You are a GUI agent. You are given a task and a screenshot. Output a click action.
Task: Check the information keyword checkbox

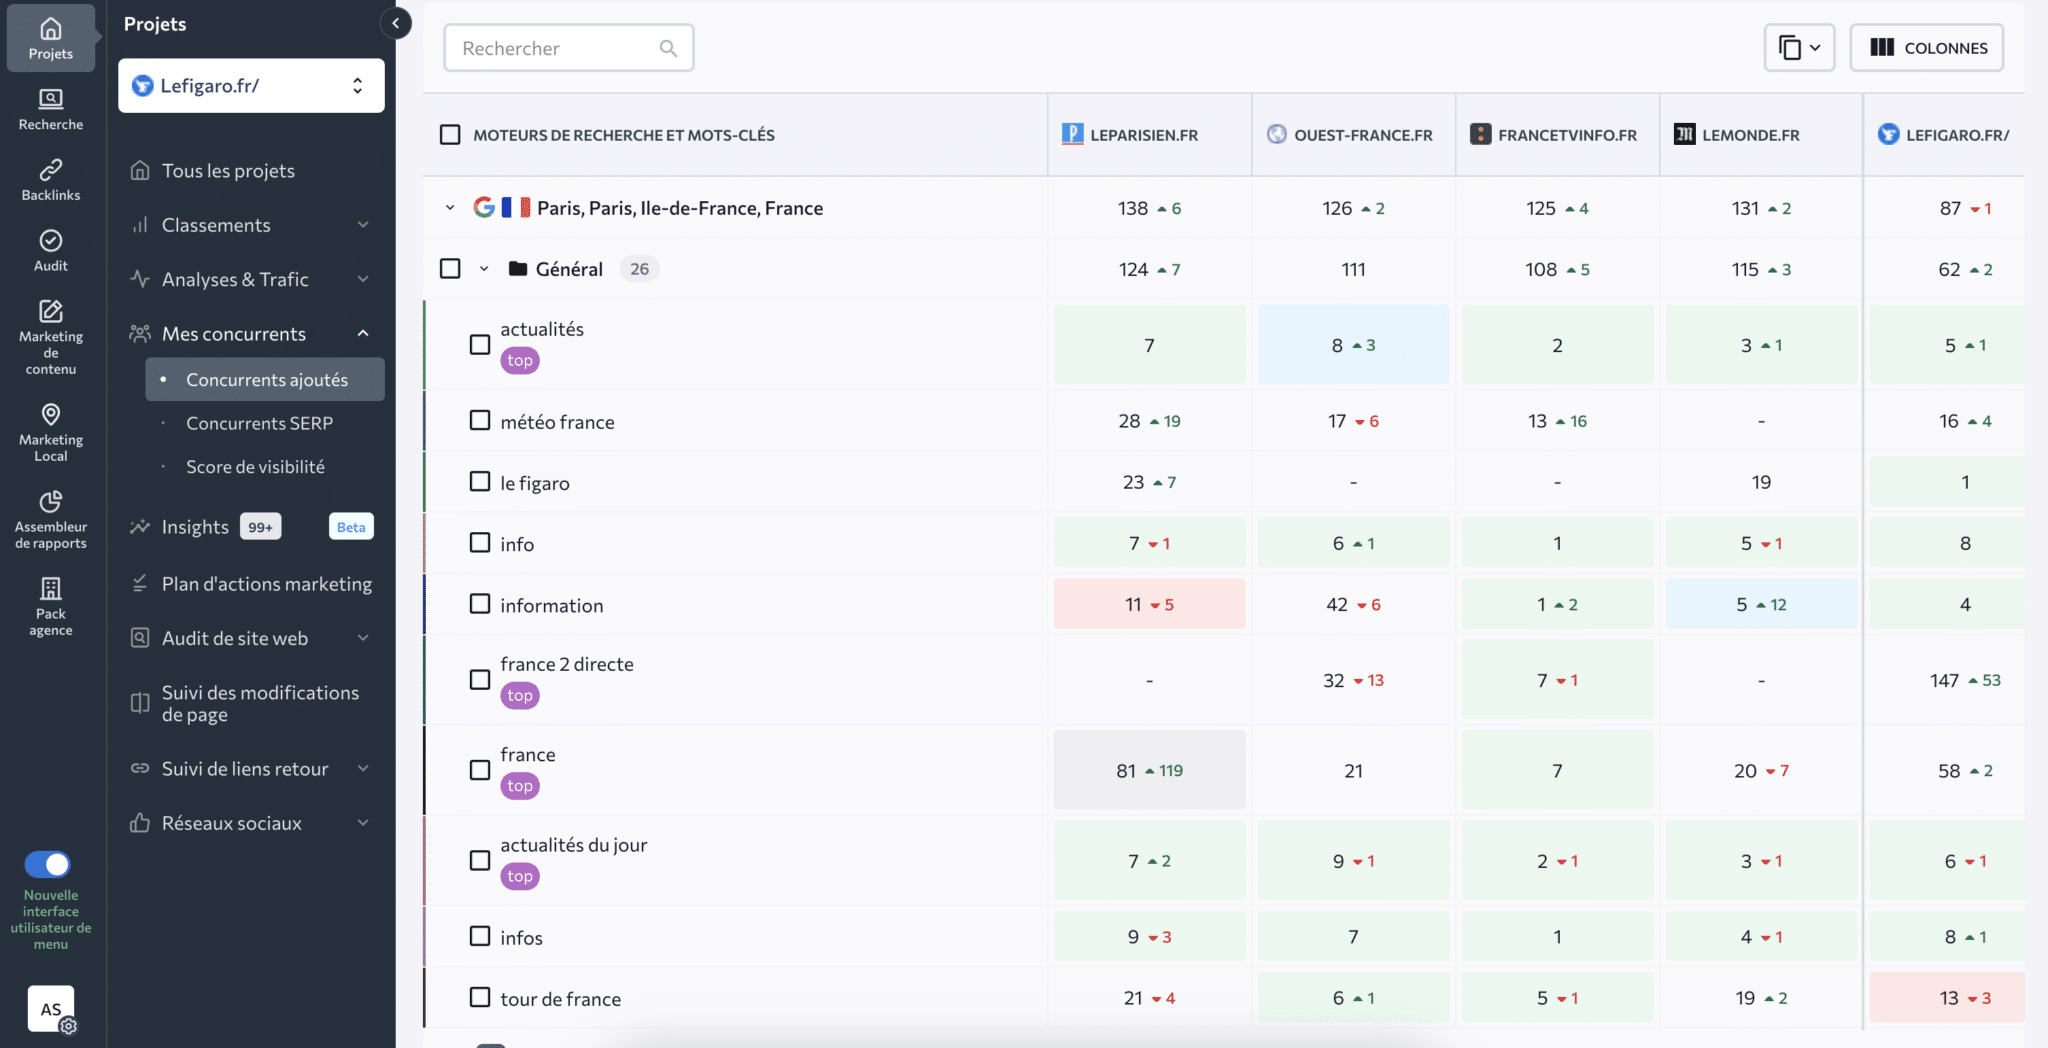[x=480, y=604]
